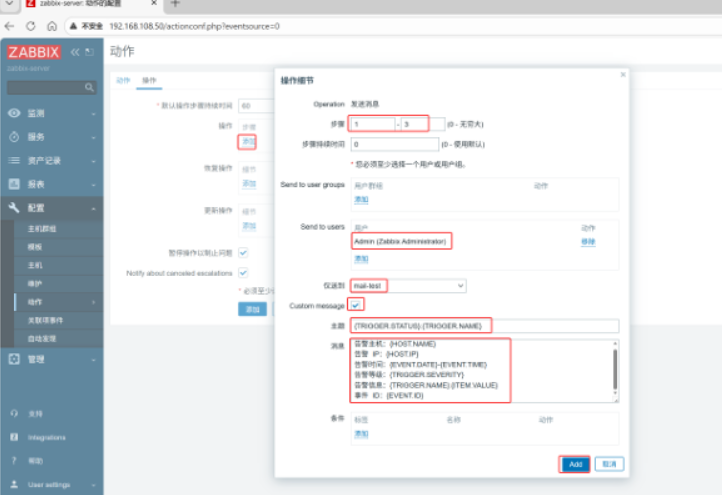Open 主机 under configuration
722x495 pixels.
point(35,265)
